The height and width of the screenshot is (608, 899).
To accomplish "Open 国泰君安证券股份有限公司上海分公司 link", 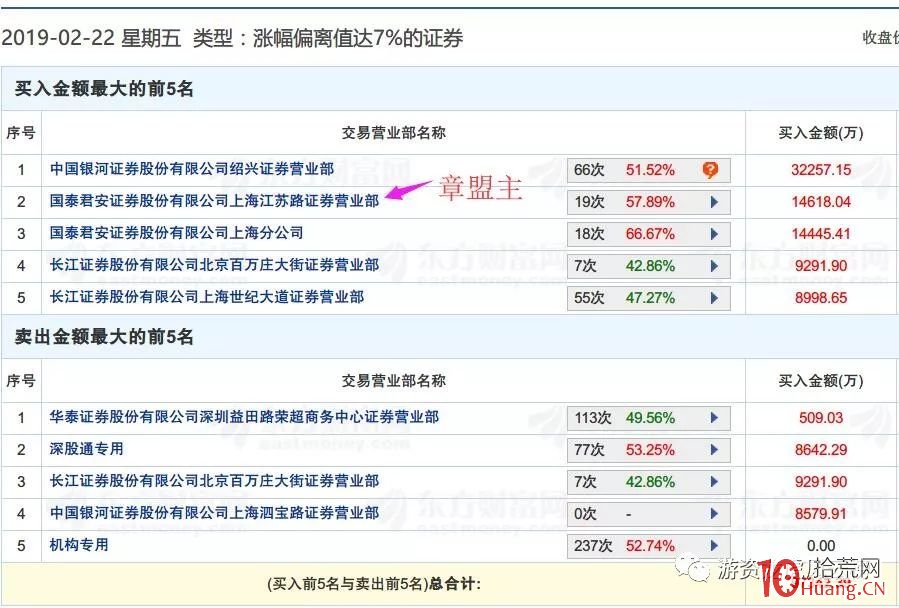I will 177,233.
